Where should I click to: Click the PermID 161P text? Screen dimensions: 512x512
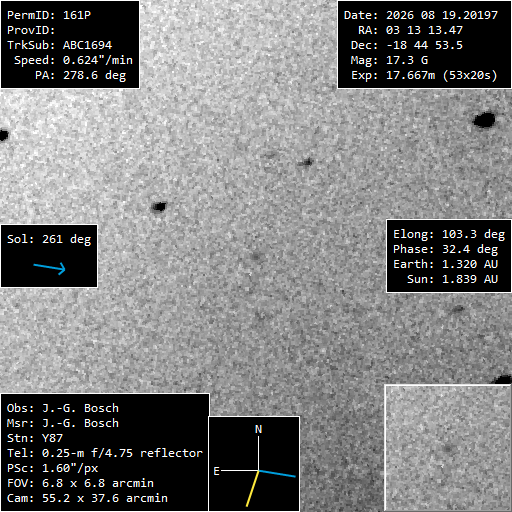[49, 15]
